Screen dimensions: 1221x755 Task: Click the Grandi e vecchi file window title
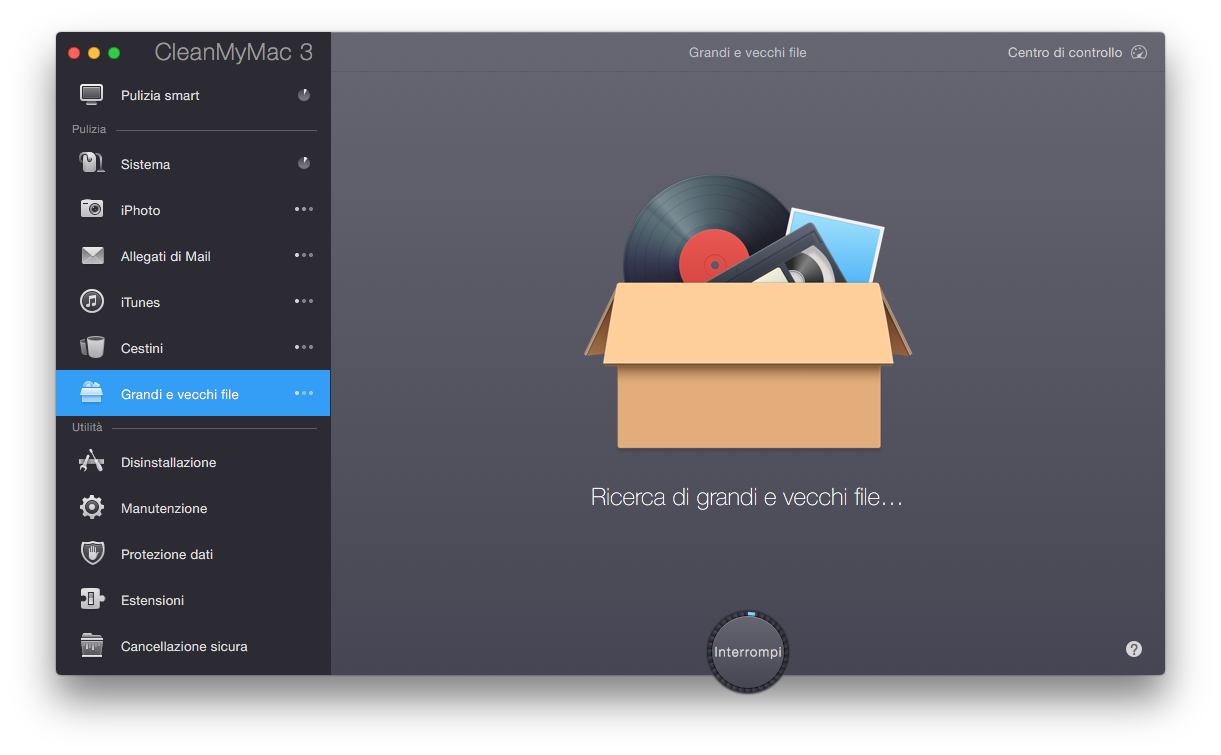(x=748, y=52)
